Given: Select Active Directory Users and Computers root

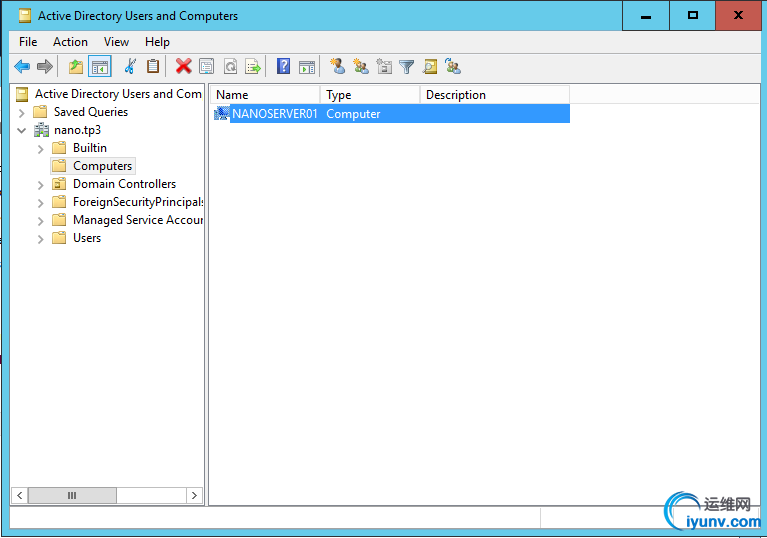Looking at the screenshot, I should point(118,94).
